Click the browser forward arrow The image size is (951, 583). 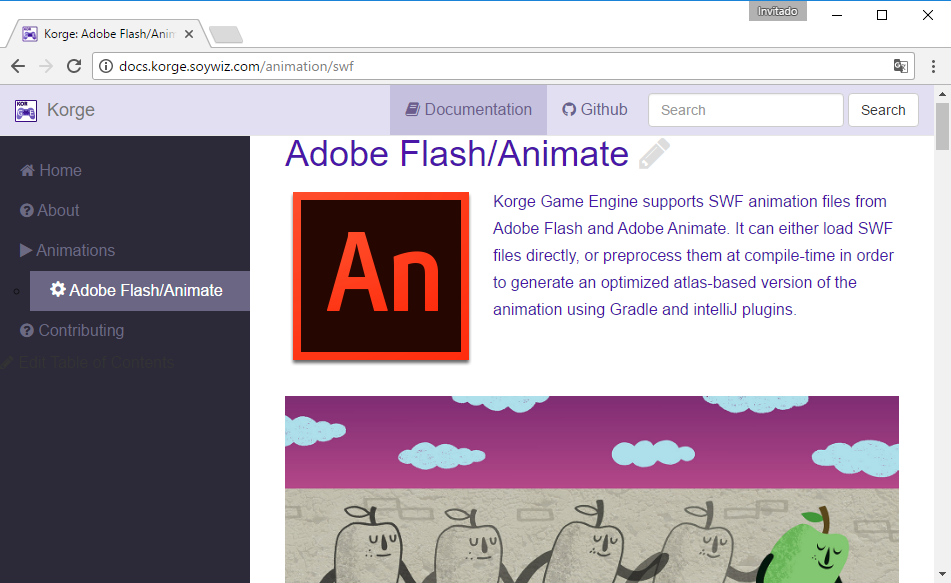[x=46, y=66]
